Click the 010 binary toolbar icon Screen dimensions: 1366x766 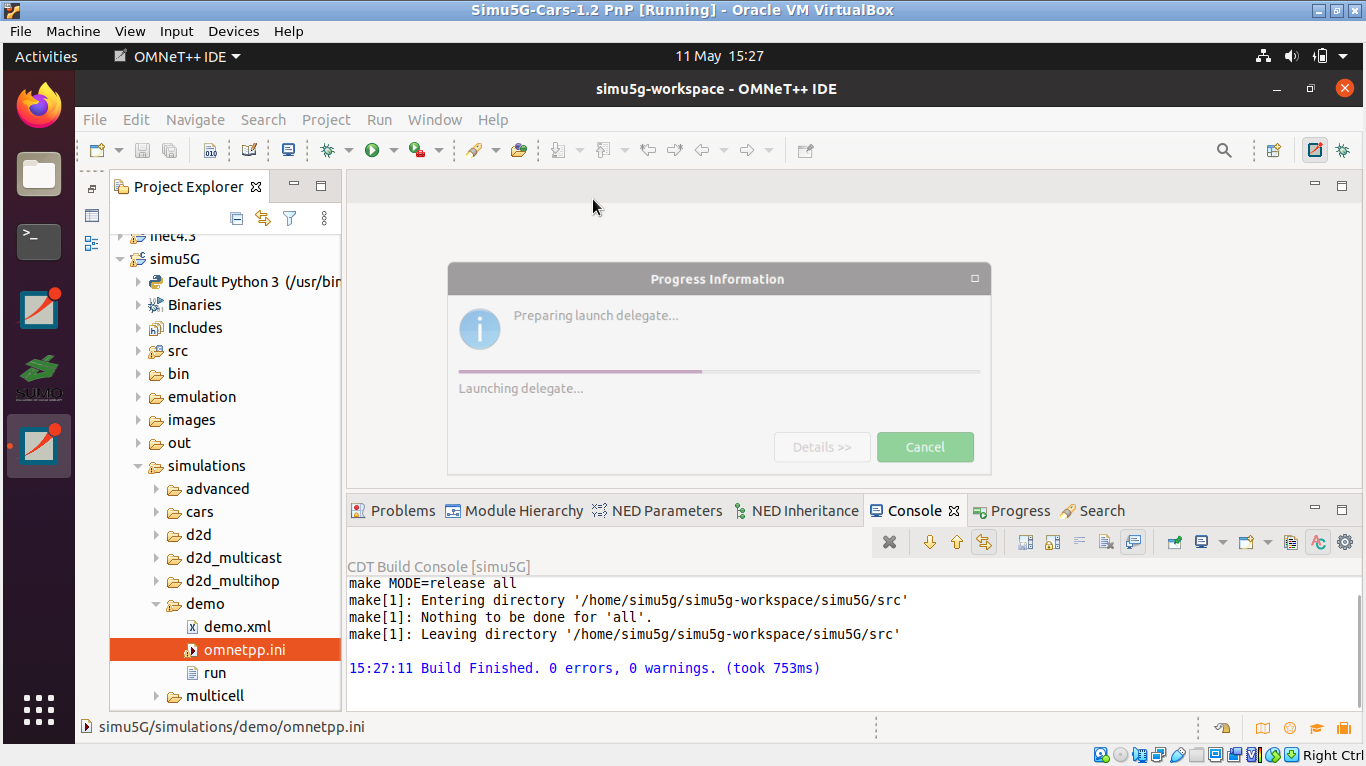[210, 150]
